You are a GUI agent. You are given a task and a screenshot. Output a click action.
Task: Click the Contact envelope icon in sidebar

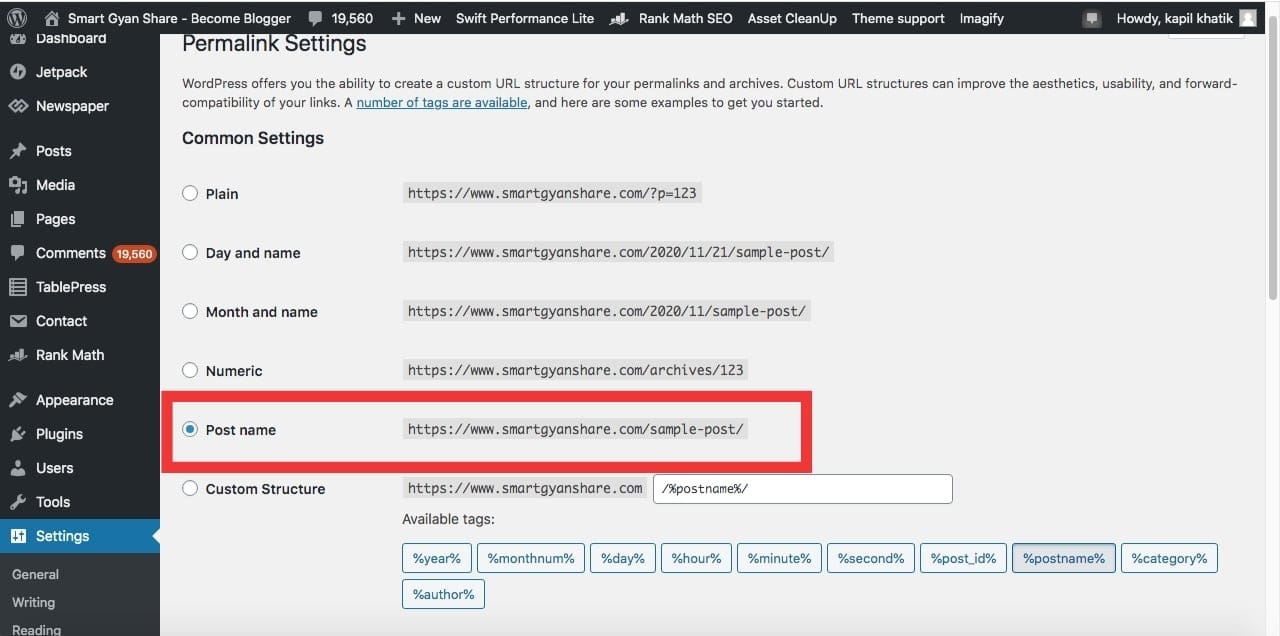coord(17,321)
